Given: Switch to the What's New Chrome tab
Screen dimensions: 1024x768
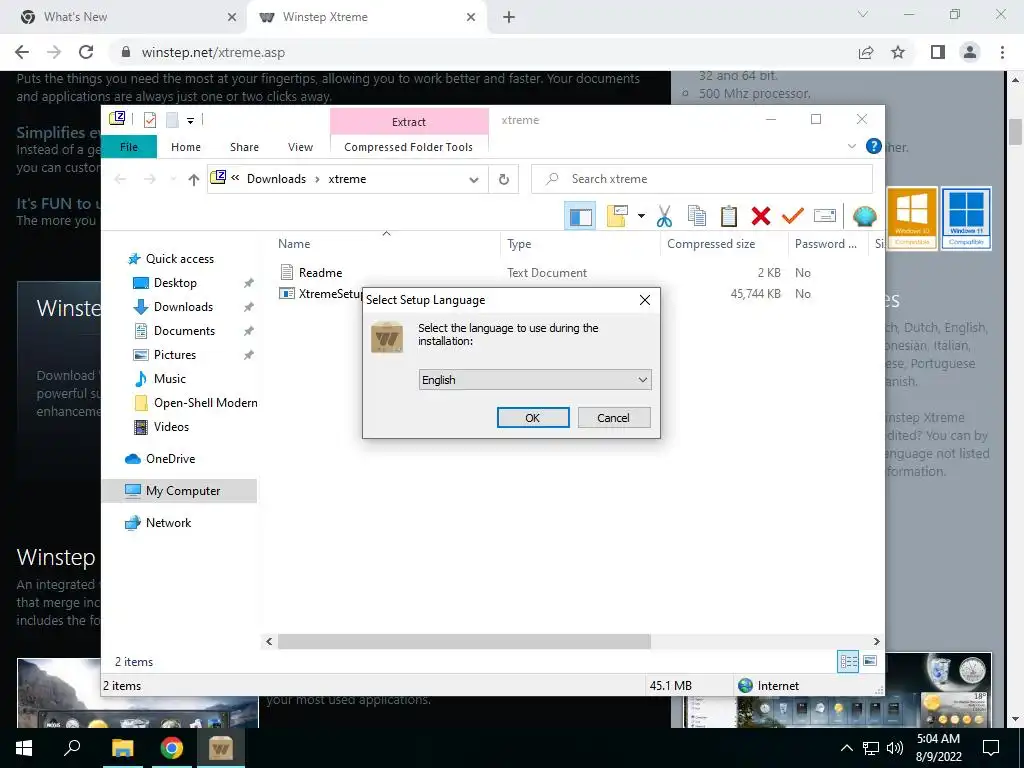Looking at the screenshot, I should click(123, 17).
